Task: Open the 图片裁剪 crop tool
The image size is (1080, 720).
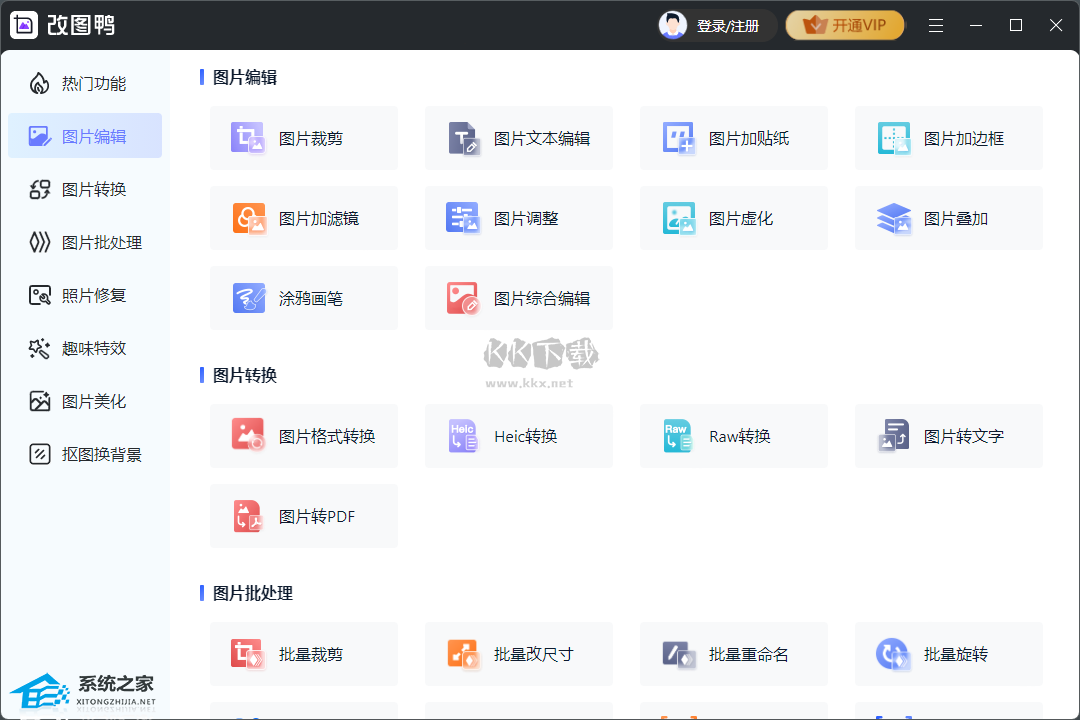Action: tap(303, 138)
